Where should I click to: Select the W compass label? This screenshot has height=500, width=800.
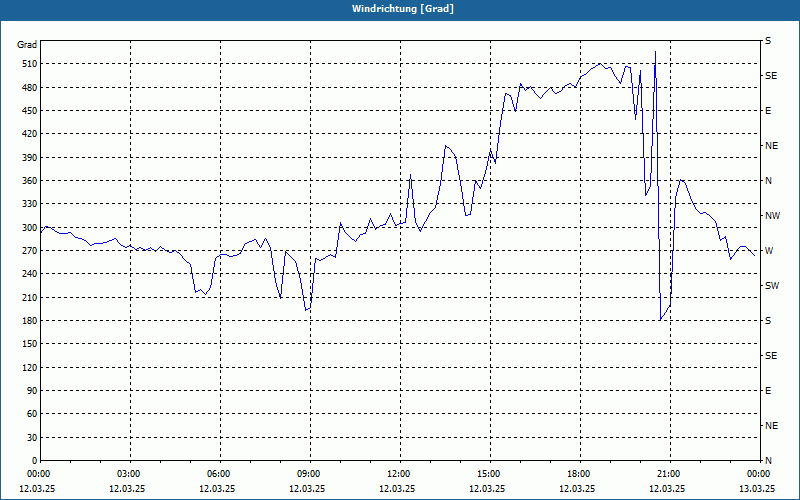[769, 251]
